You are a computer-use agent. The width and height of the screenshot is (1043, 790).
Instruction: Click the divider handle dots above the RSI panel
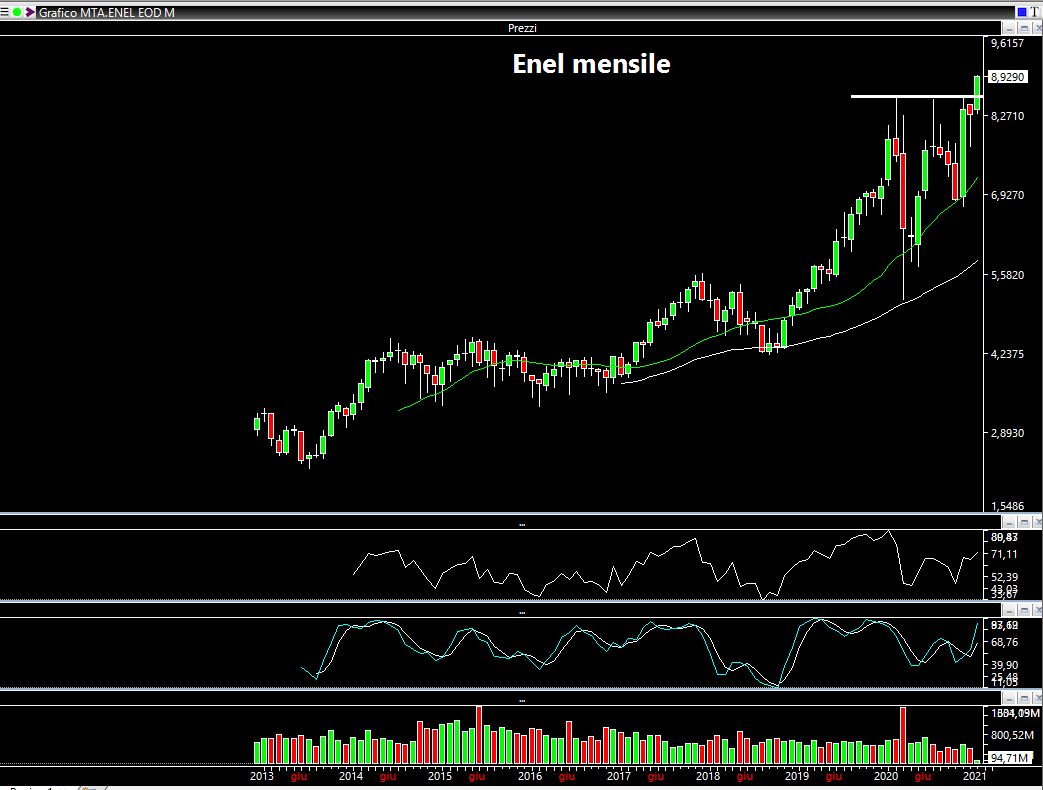(x=522, y=525)
